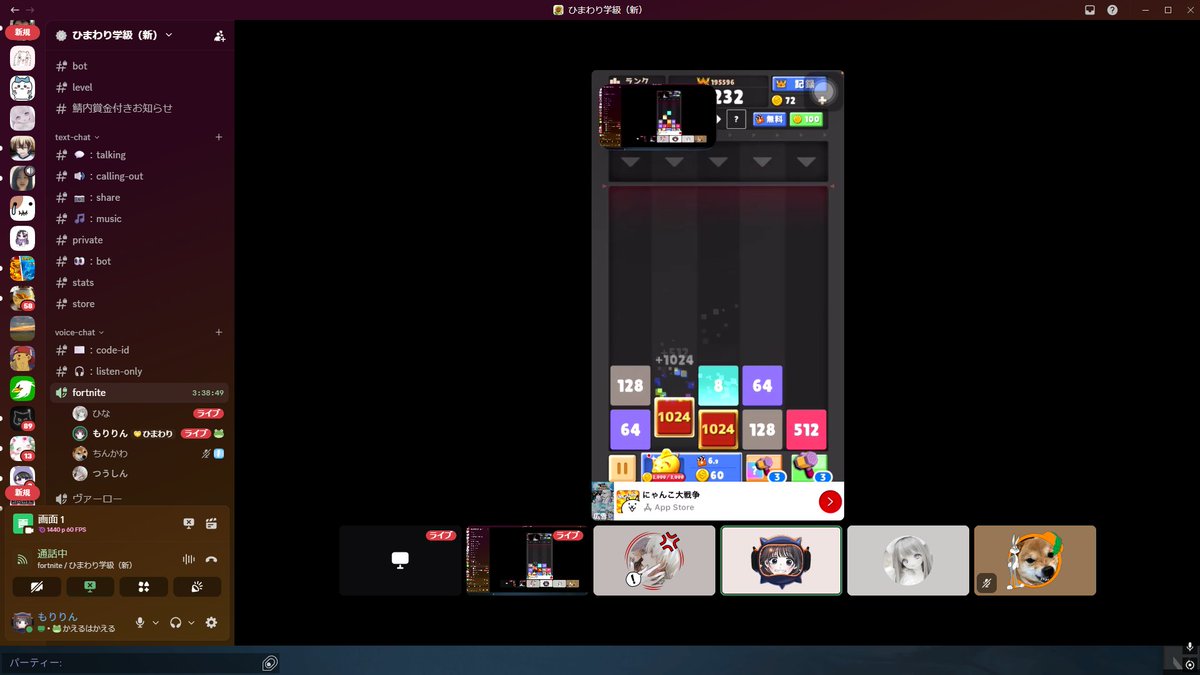1200x675 pixels.
Task: Open noise suppression waveform settings
Action: pyautogui.click(x=187, y=560)
